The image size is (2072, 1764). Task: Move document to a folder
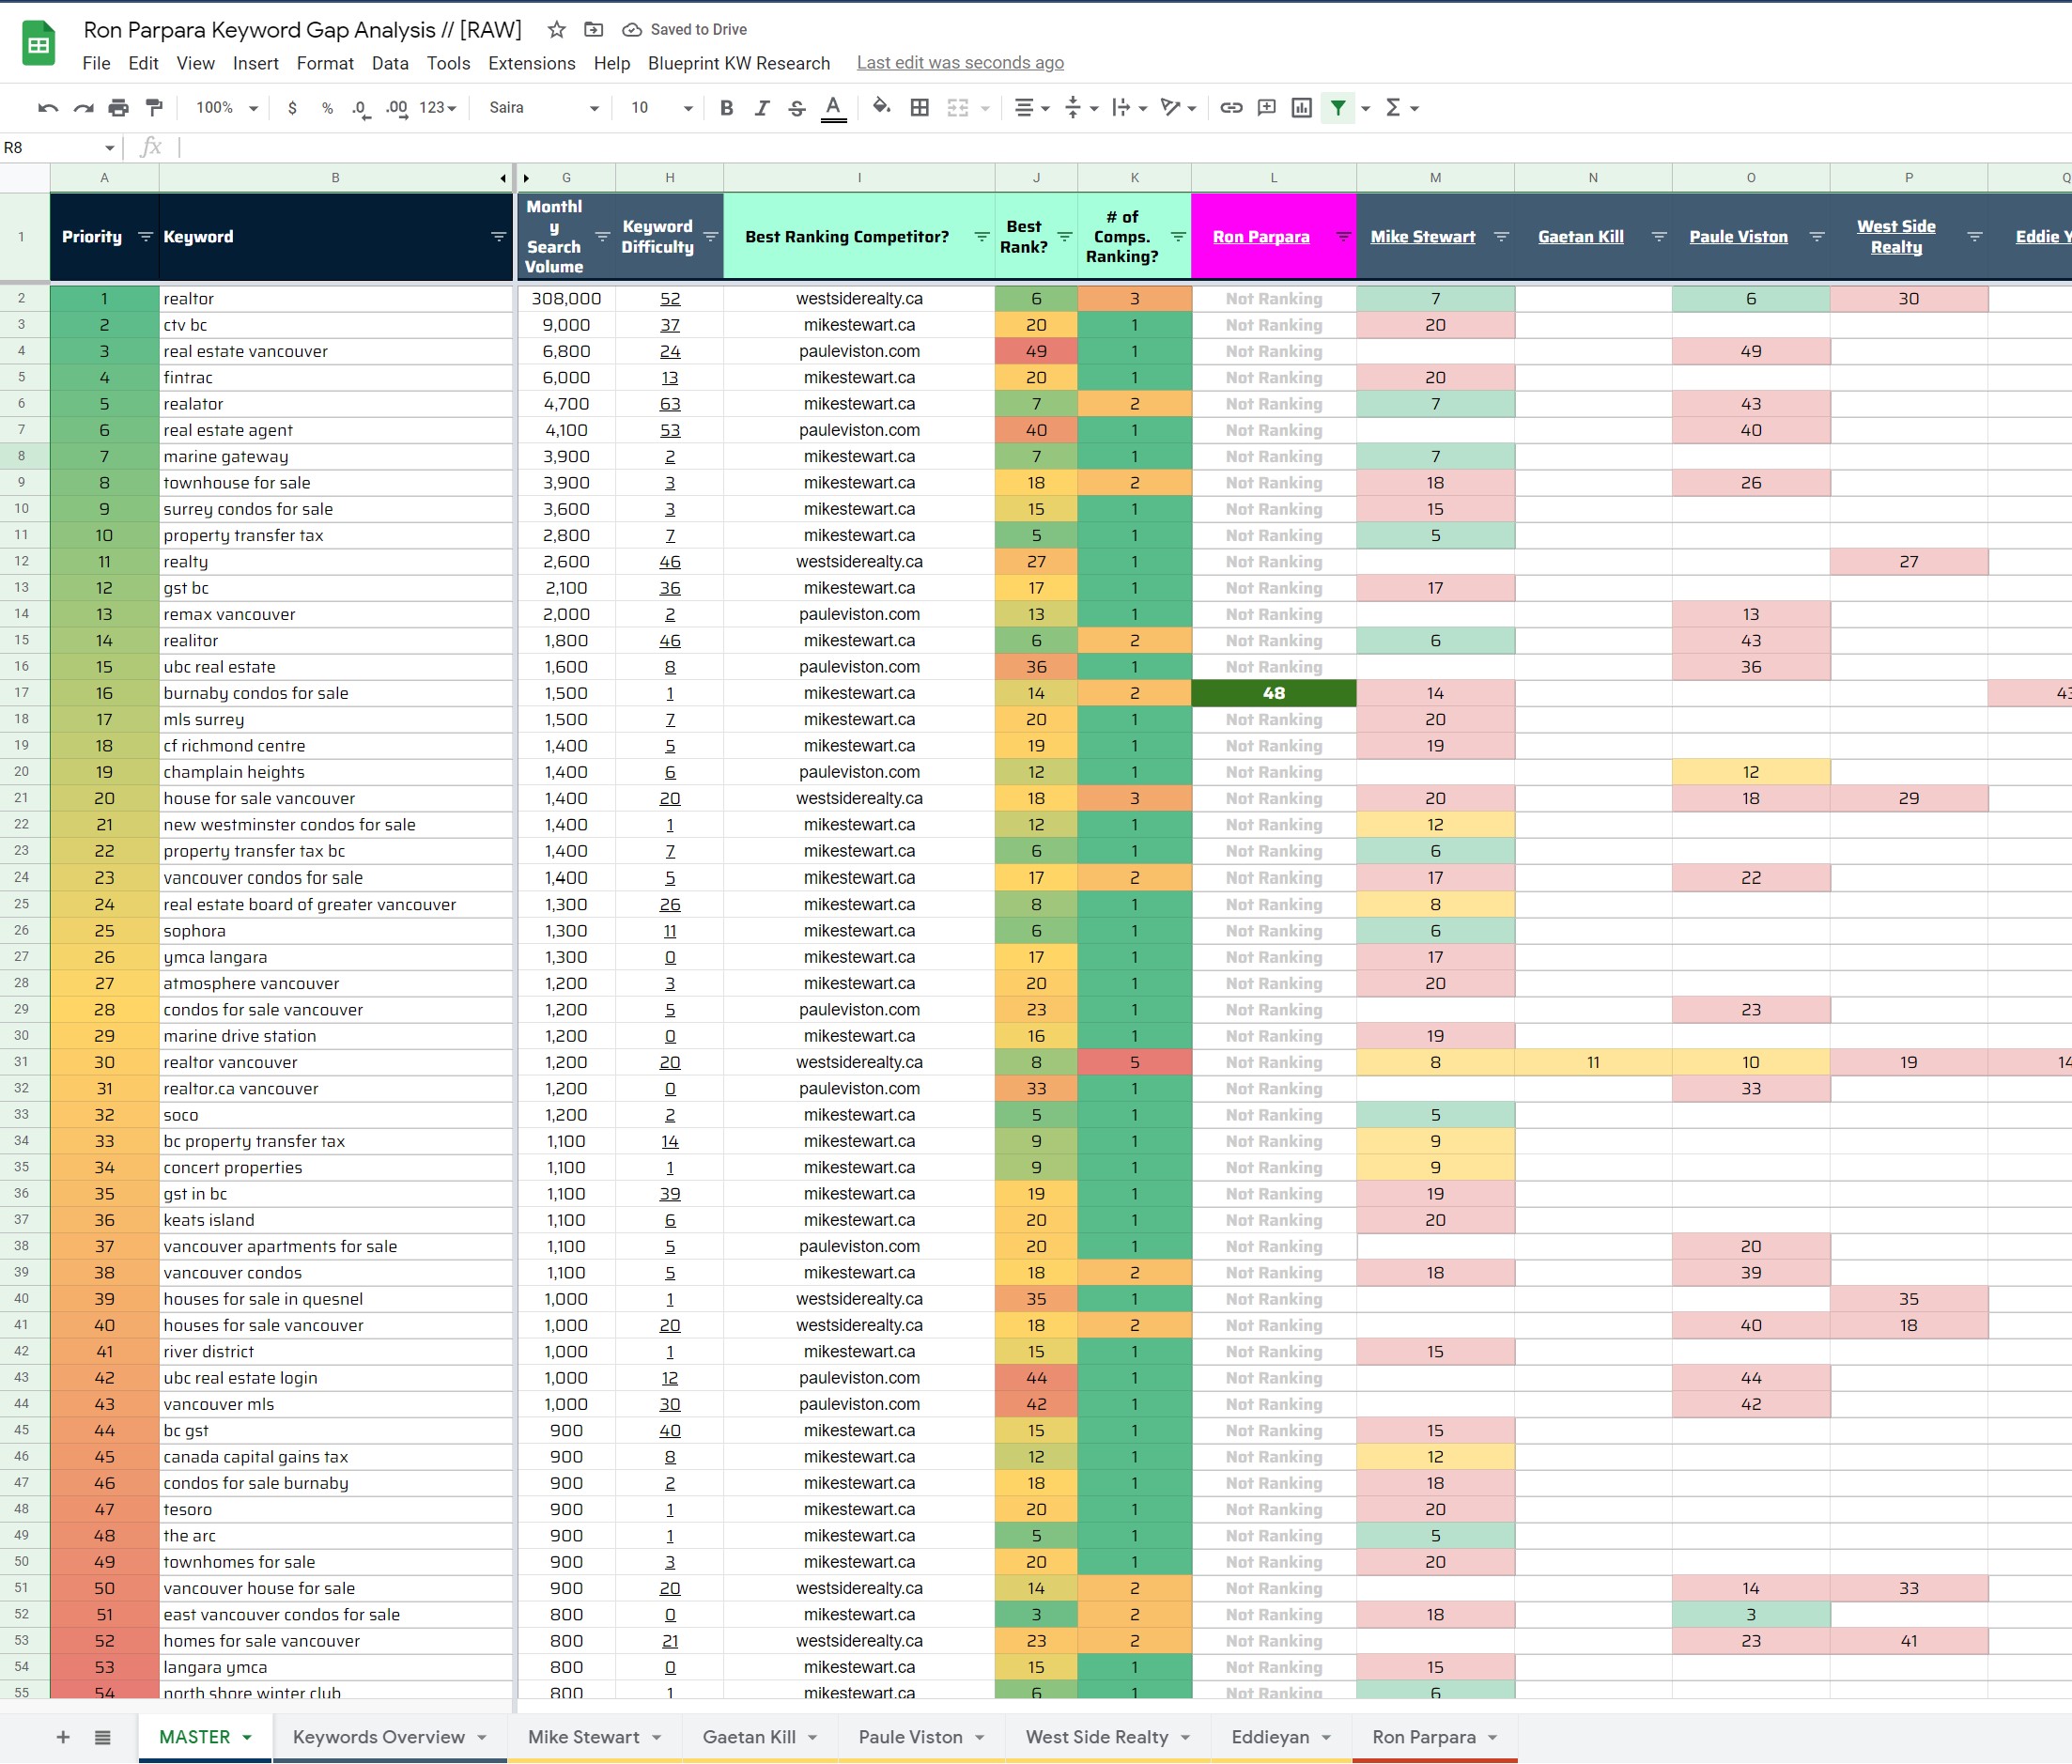594,30
